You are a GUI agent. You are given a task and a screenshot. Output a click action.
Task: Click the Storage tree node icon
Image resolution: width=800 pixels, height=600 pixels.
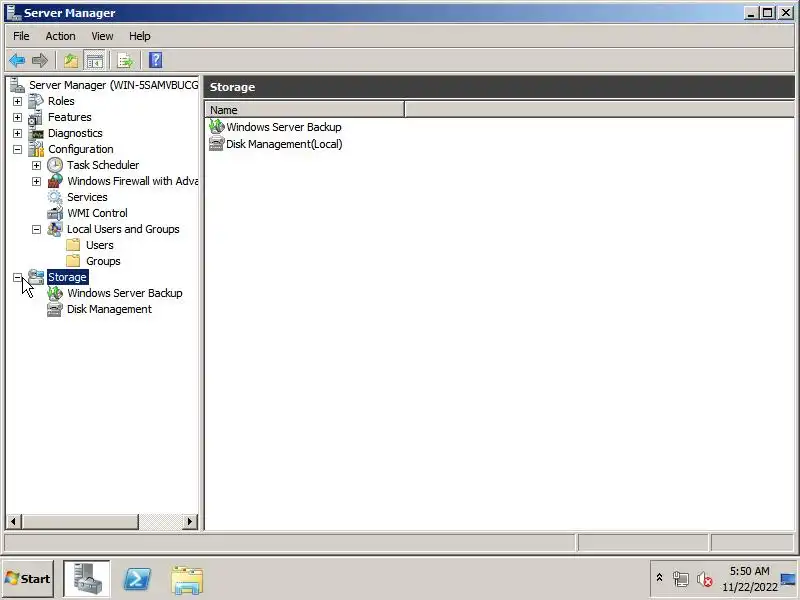pos(36,277)
